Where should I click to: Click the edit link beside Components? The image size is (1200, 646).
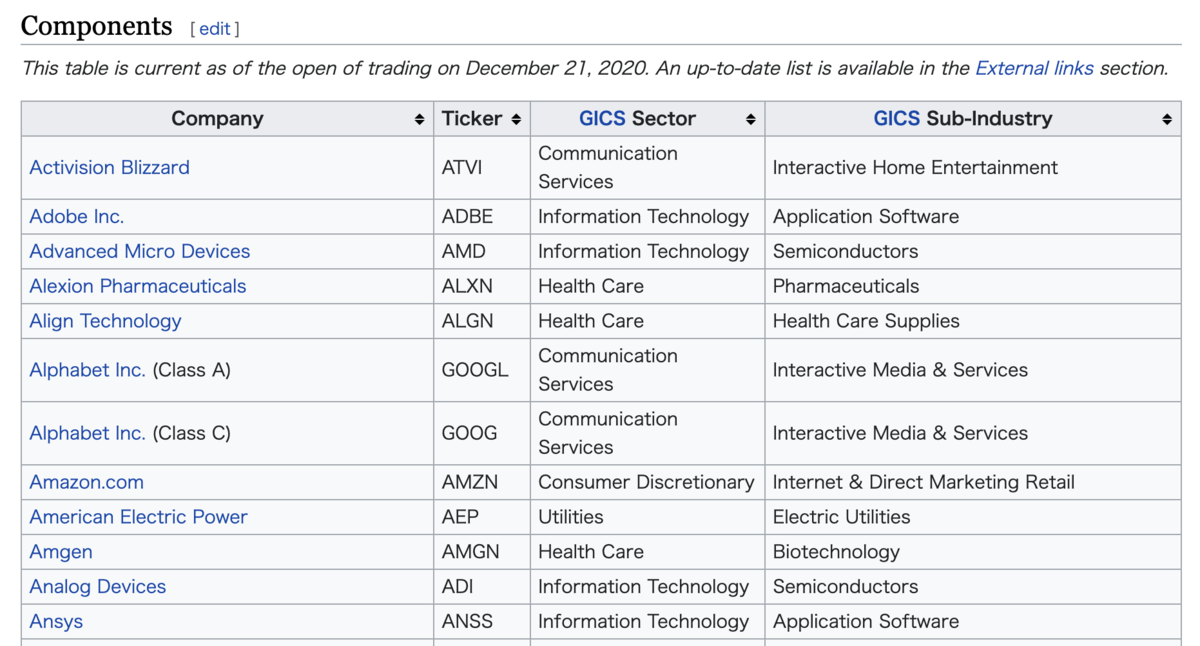coord(215,29)
